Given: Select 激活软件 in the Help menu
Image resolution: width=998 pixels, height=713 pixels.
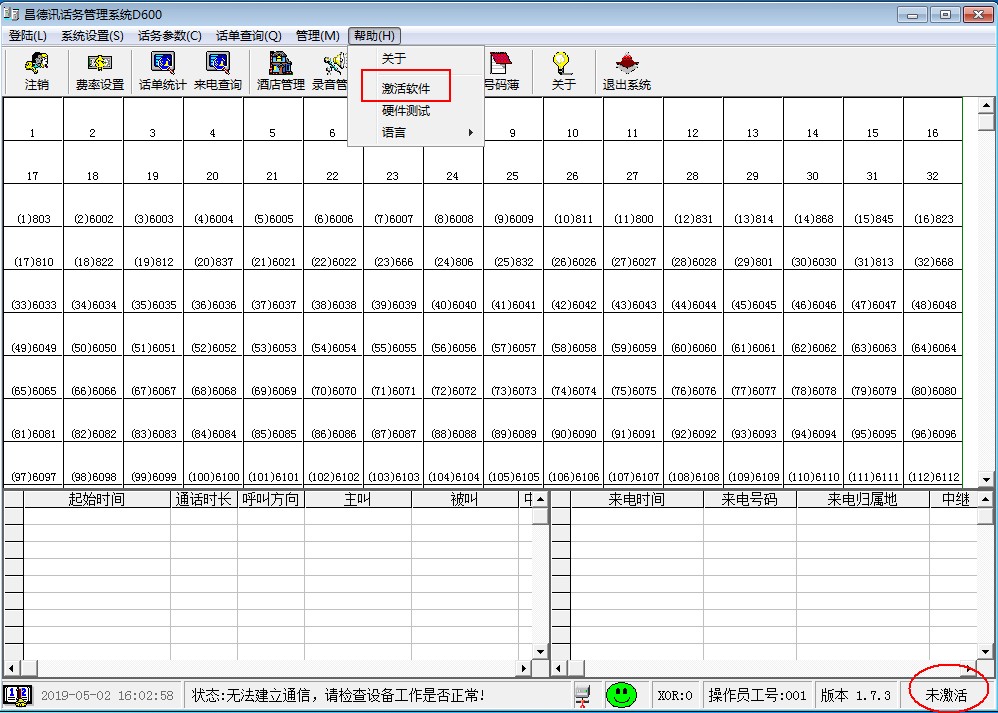Looking at the screenshot, I should (x=406, y=88).
